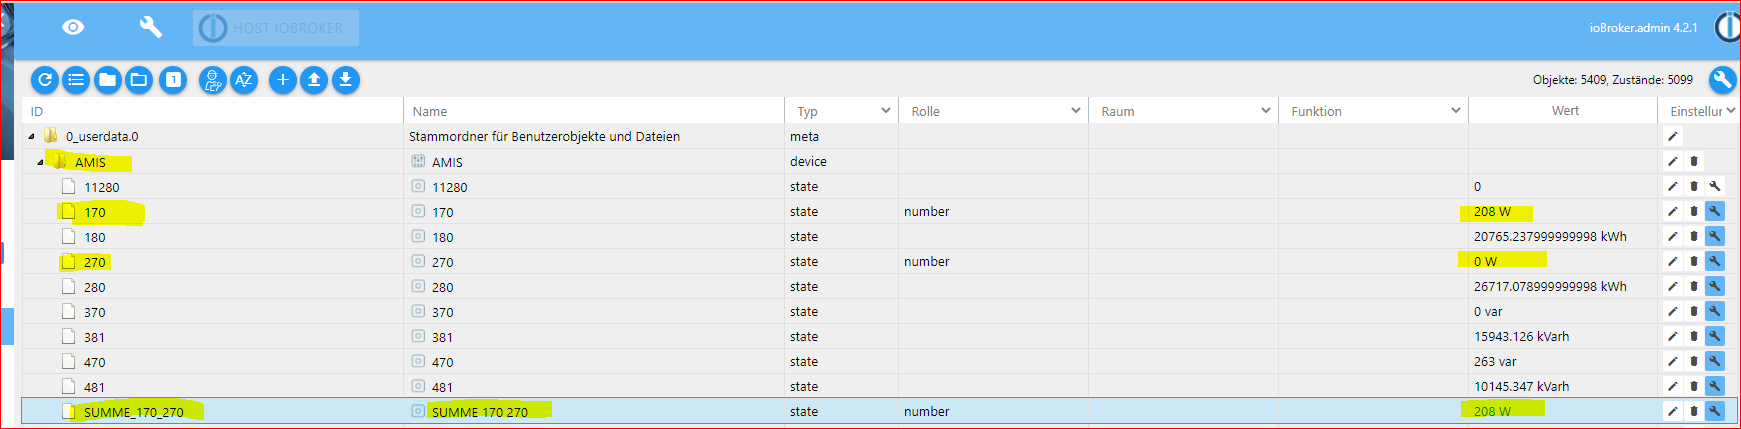Click the upload arrow toolbar button

tap(314, 80)
